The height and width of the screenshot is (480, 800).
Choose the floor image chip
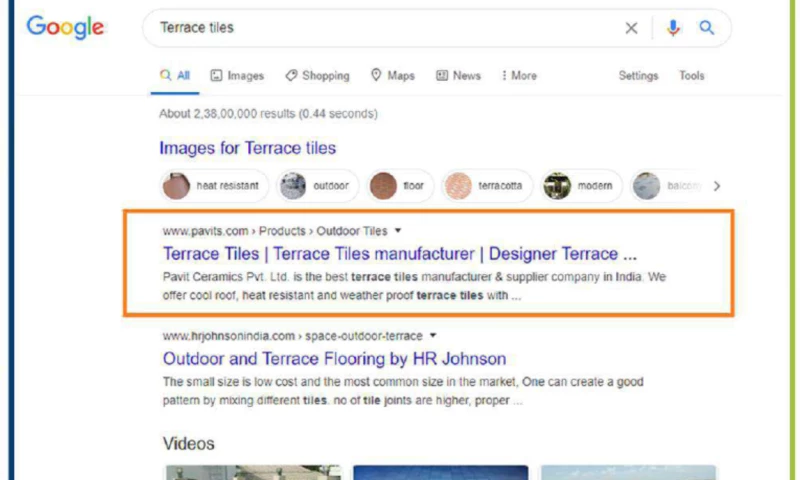(397, 186)
